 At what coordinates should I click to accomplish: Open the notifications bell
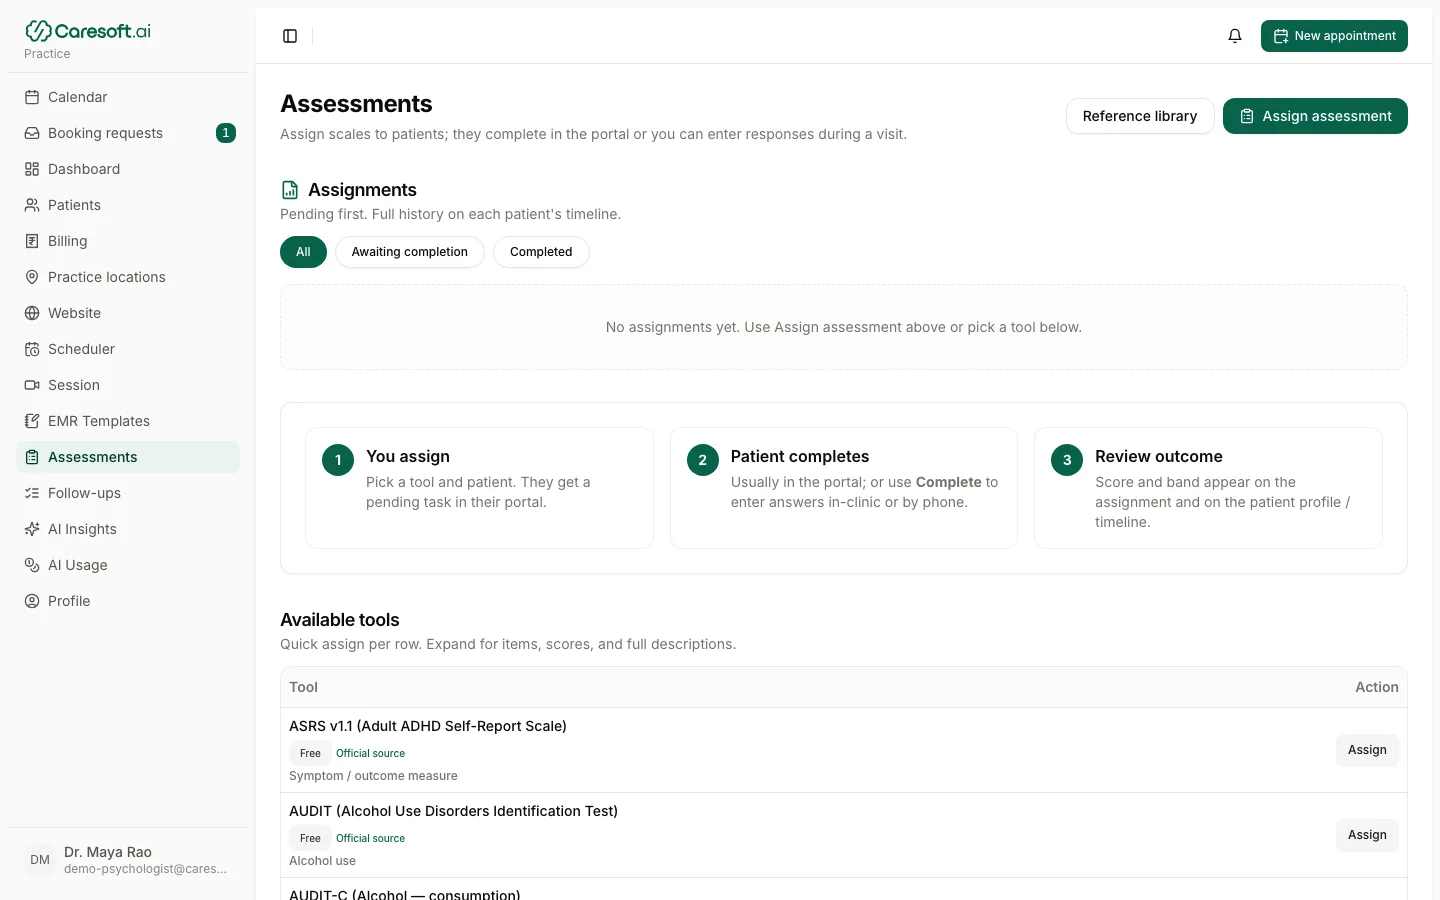[x=1235, y=36]
